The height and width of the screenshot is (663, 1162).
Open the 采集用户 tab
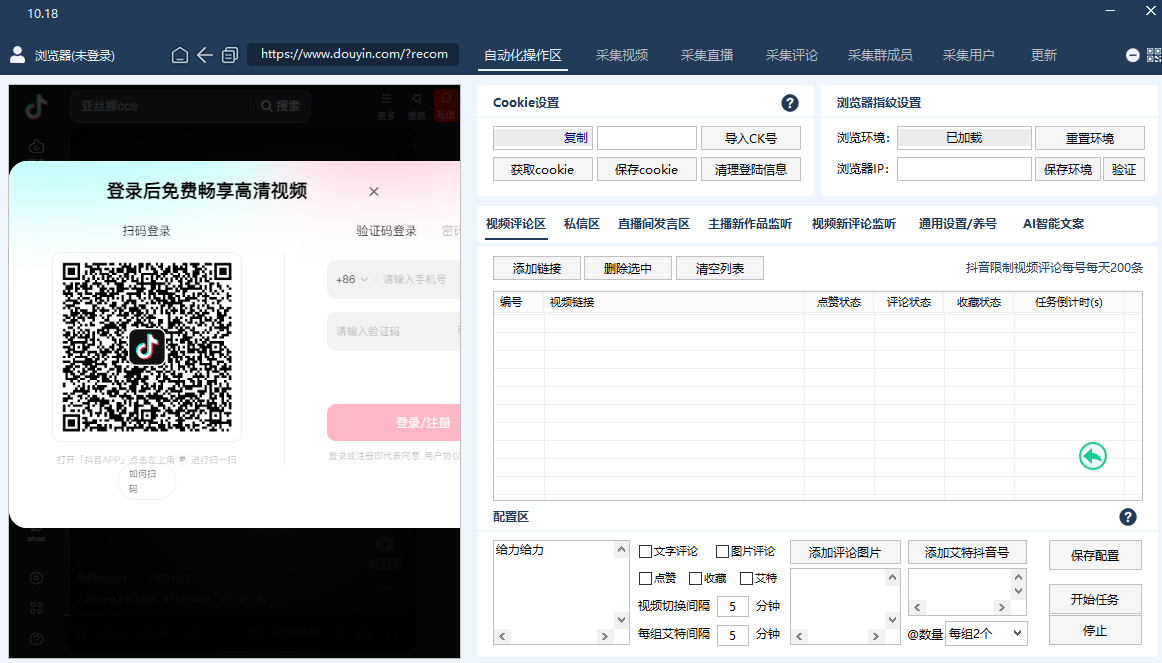tap(969, 56)
